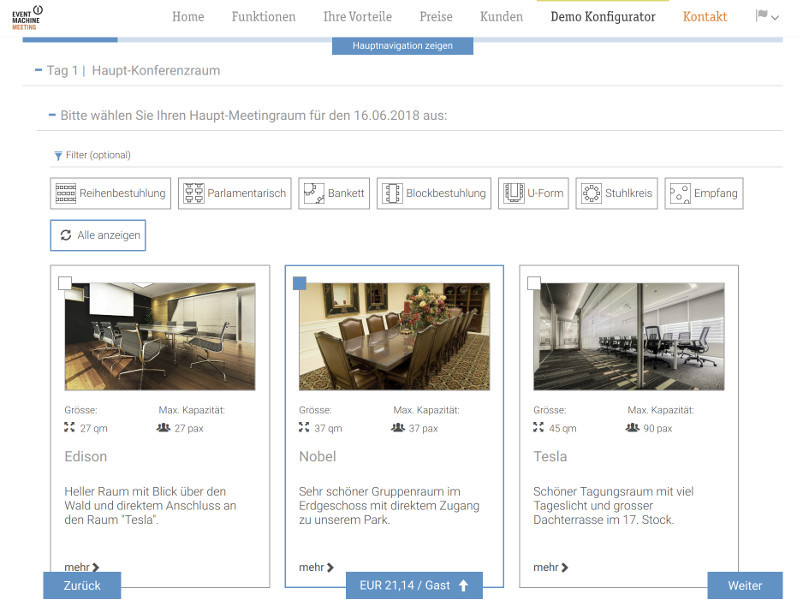Uncheck the Nobel room checkbox
The width and height of the screenshot is (800, 600).
[300, 283]
